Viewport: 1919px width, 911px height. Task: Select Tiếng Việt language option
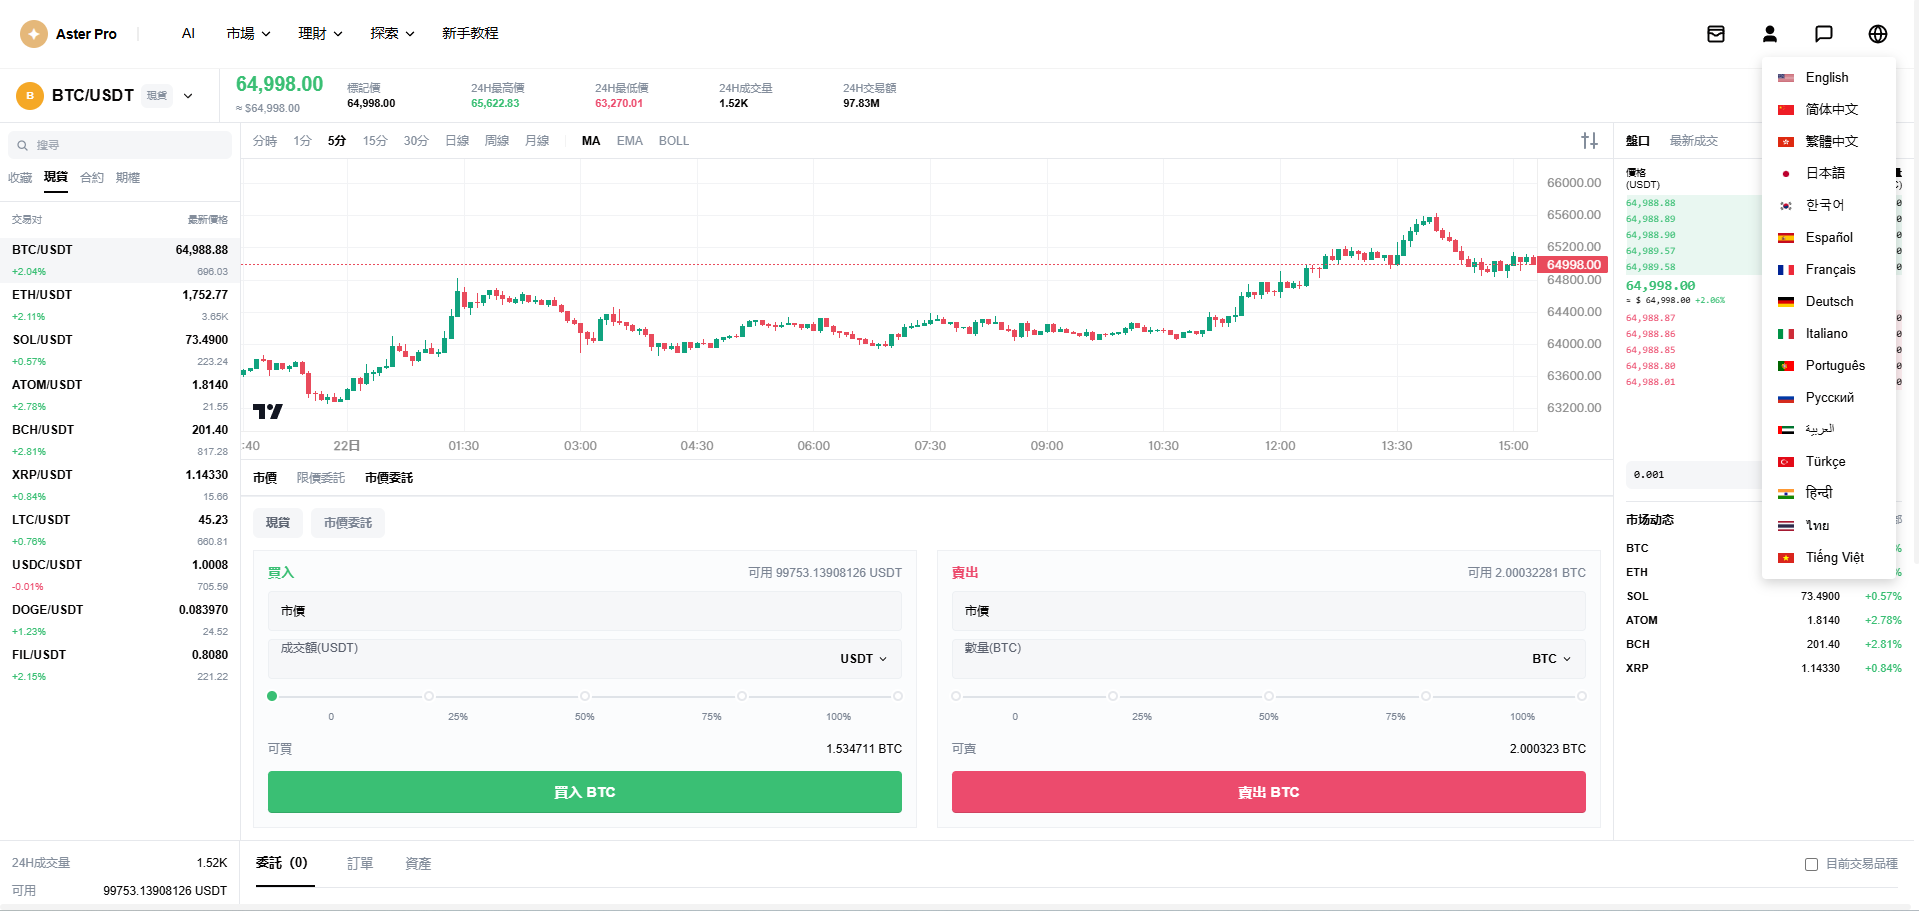pyautogui.click(x=1828, y=558)
